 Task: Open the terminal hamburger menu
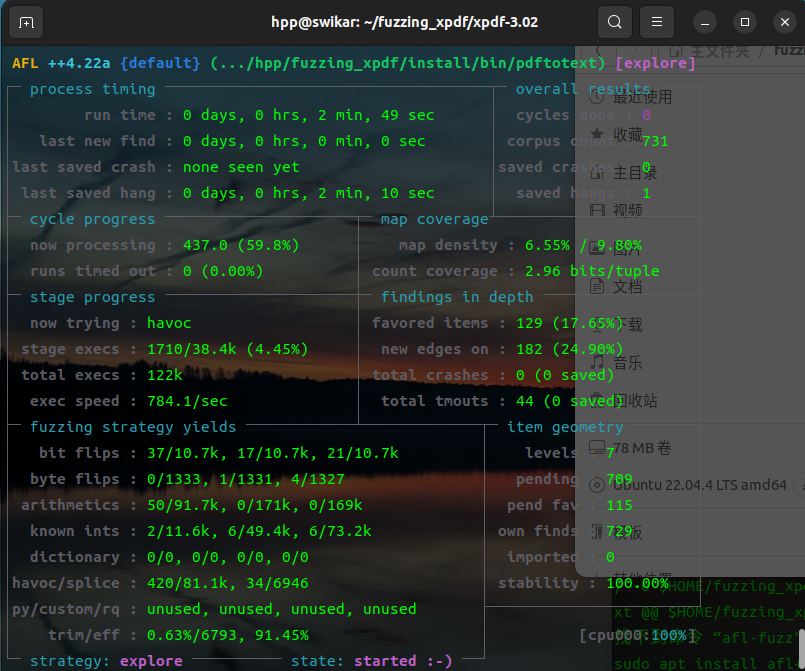click(656, 22)
